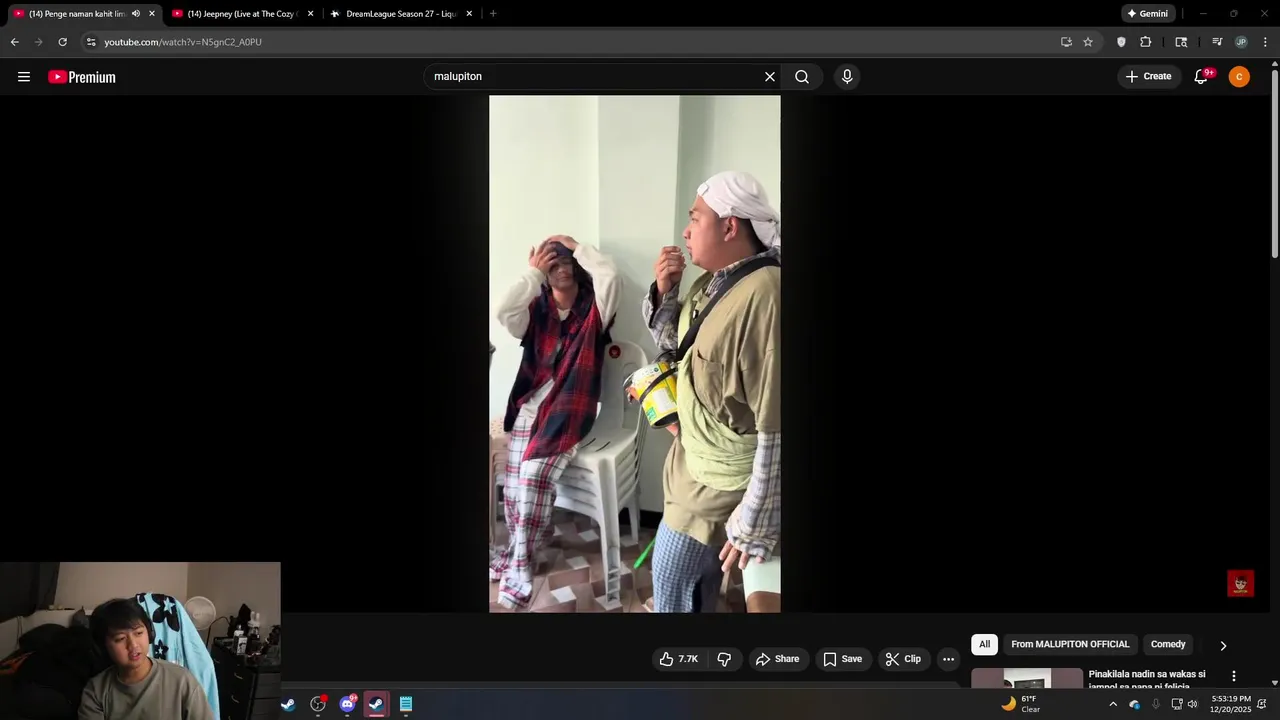The width and height of the screenshot is (1280, 720).
Task: Show next filter chips with arrow
Action: (1222, 646)
